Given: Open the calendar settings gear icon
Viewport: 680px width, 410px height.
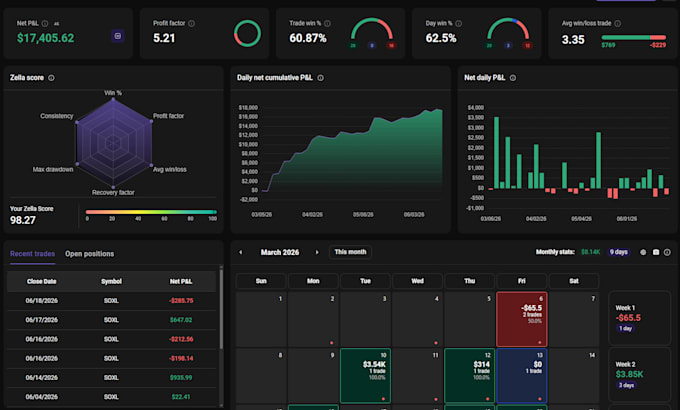Looking at the screenshot, I should [x=643, y=252].
